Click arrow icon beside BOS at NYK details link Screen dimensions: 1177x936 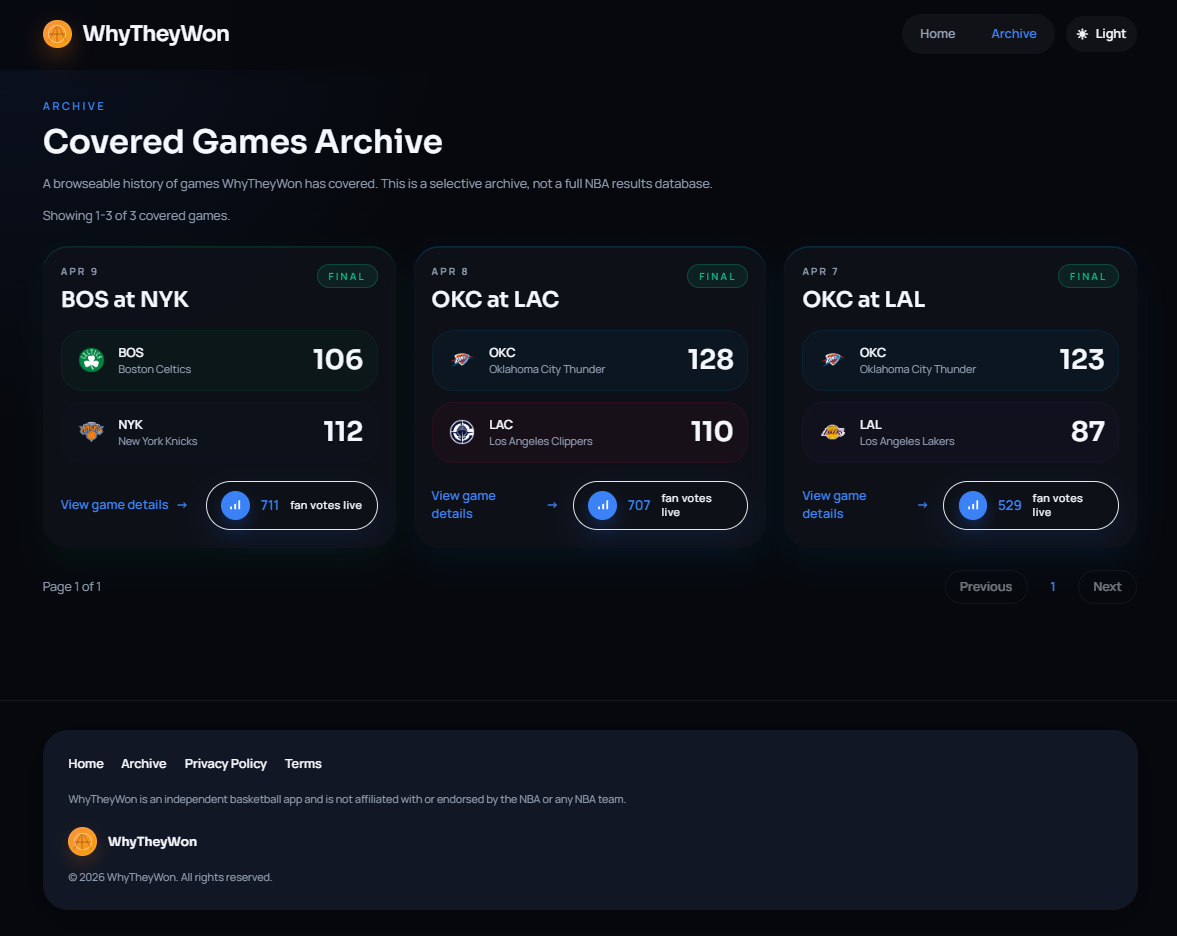click(182, 505)
